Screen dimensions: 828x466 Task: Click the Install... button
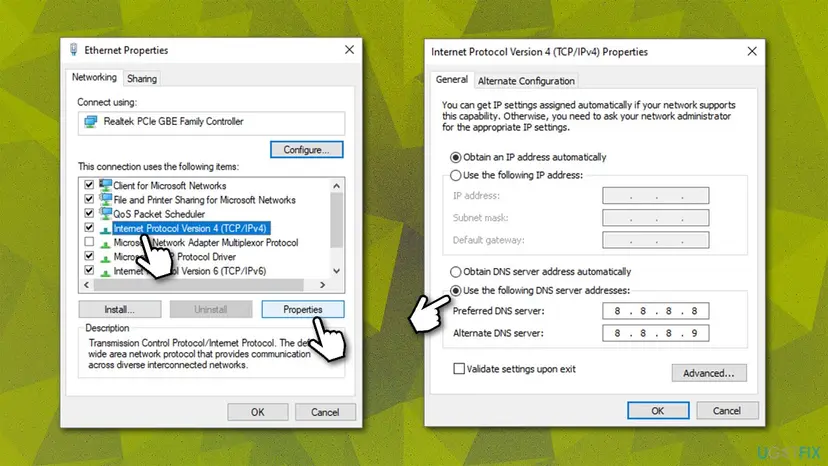point(120,310)
